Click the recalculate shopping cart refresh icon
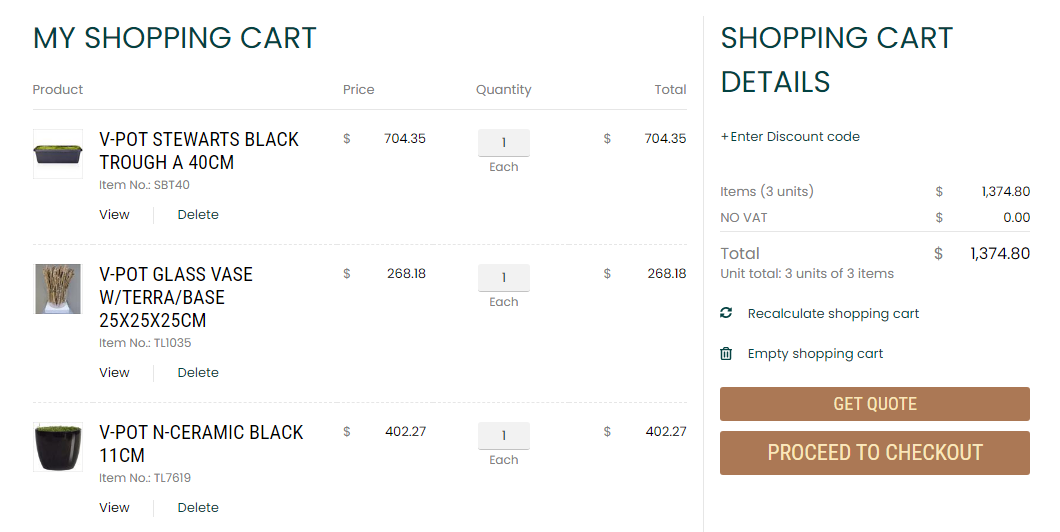The height and width of the screenshot is (532, 1060). pyautogui.click(x=726, y=313)
